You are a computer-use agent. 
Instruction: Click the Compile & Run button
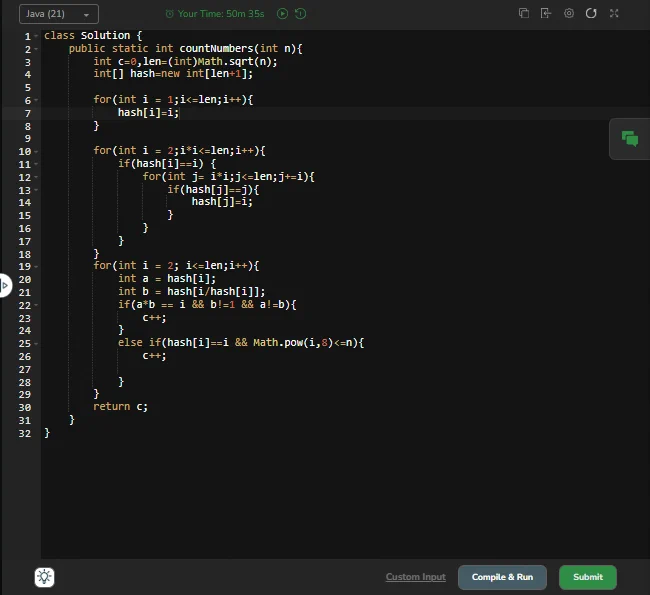(502, 577)
